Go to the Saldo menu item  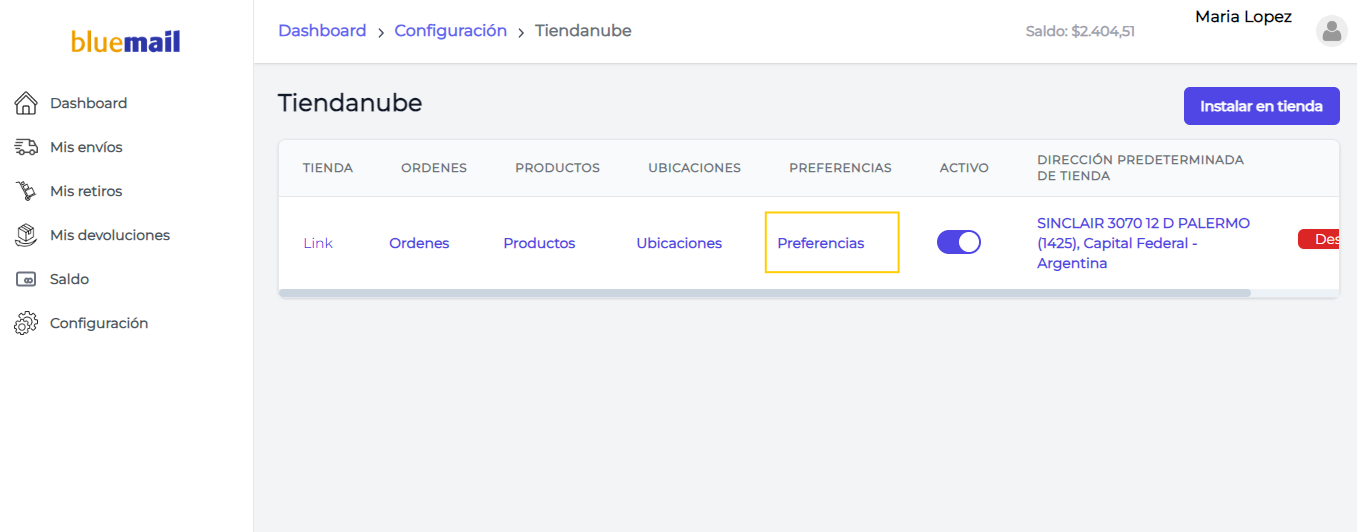(70, 279)
